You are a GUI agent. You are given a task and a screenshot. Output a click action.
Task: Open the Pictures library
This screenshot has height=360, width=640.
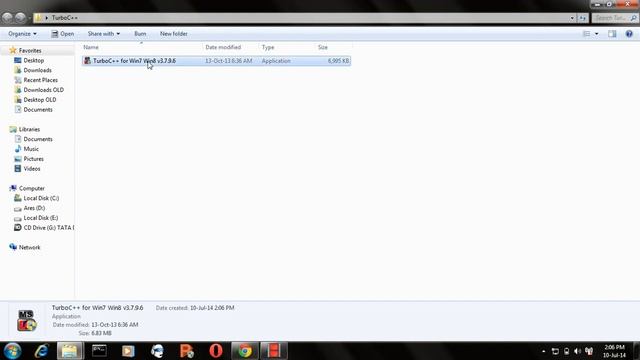coord(33,159)
